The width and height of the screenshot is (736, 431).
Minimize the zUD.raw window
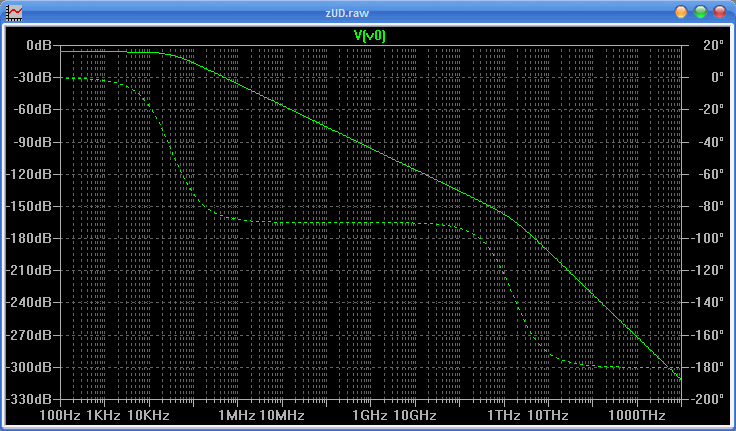click(681, 11)
